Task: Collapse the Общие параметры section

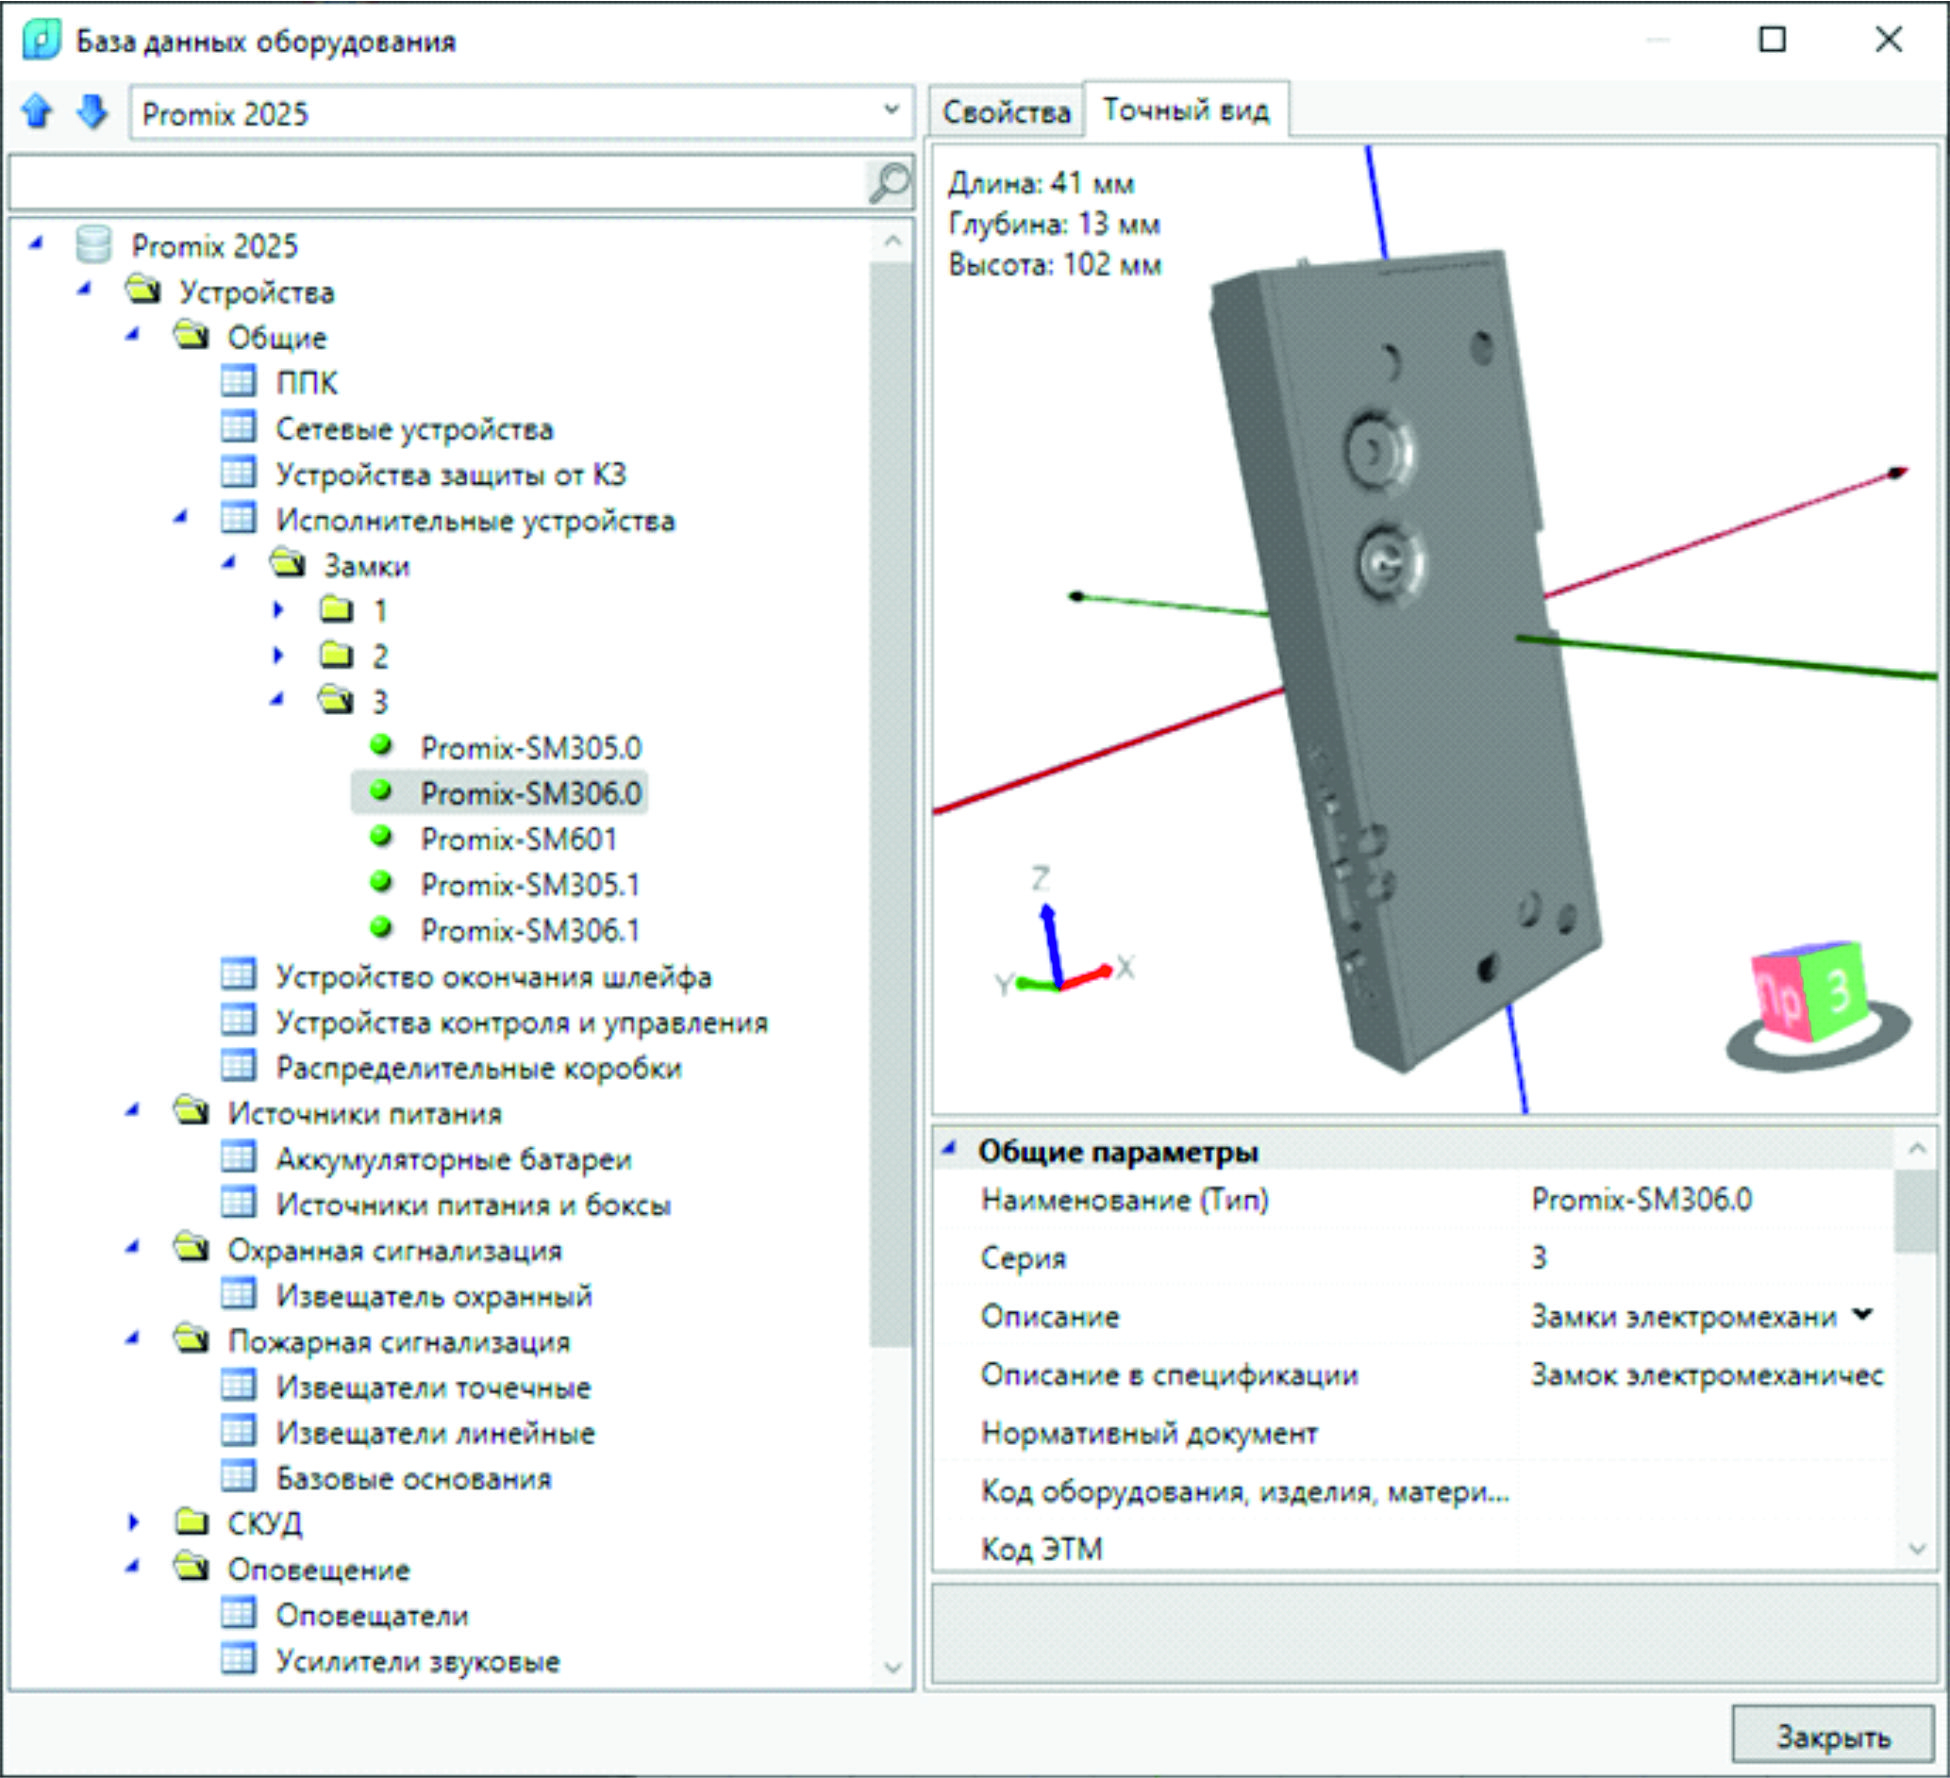Action: [x=949, y=1150]
